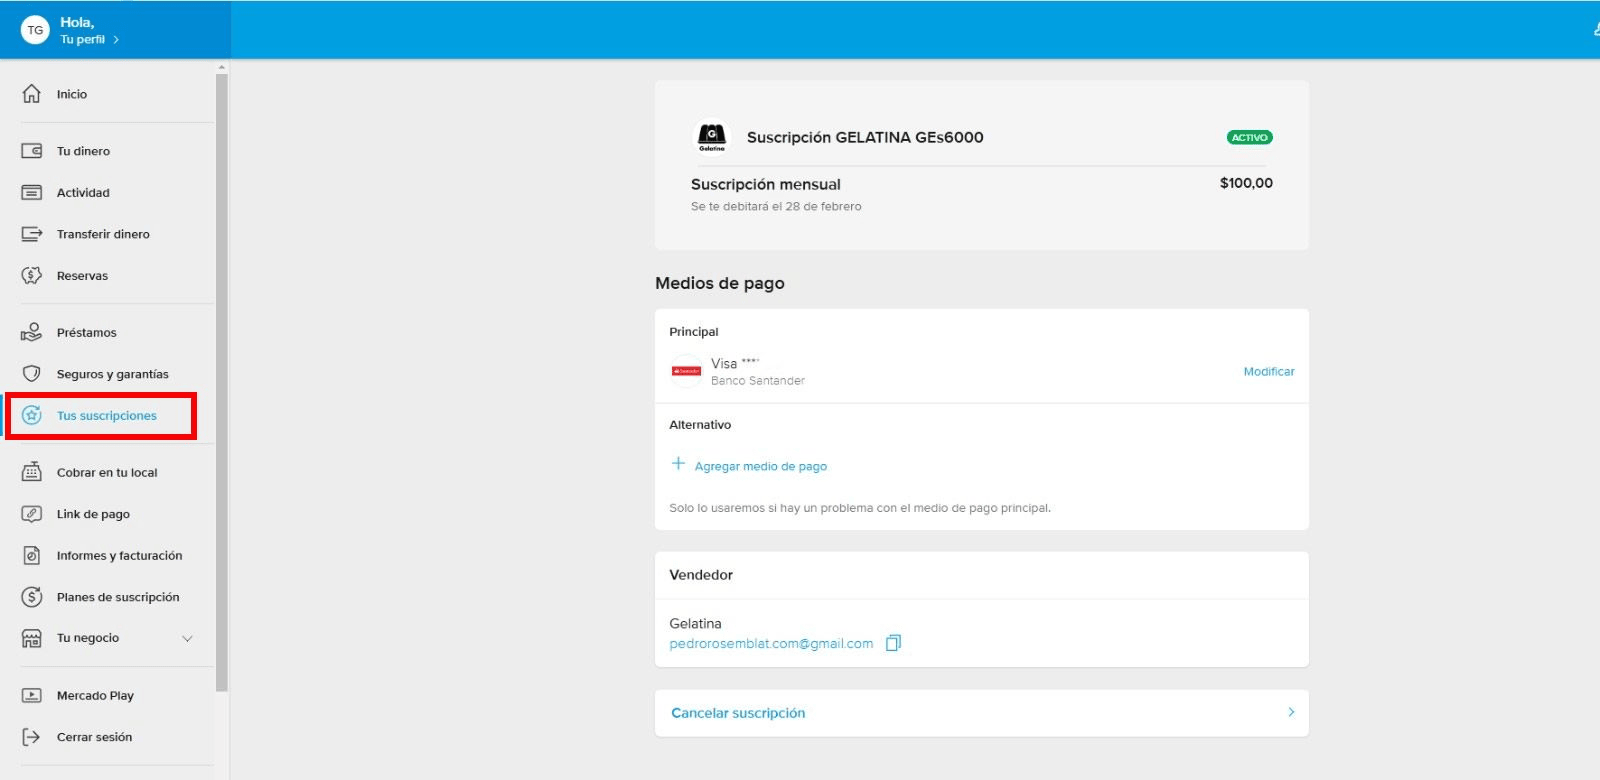Click the Tu dinero wallet icon
This screenshot has height=780, width=1600.
(x=32, y=151)
